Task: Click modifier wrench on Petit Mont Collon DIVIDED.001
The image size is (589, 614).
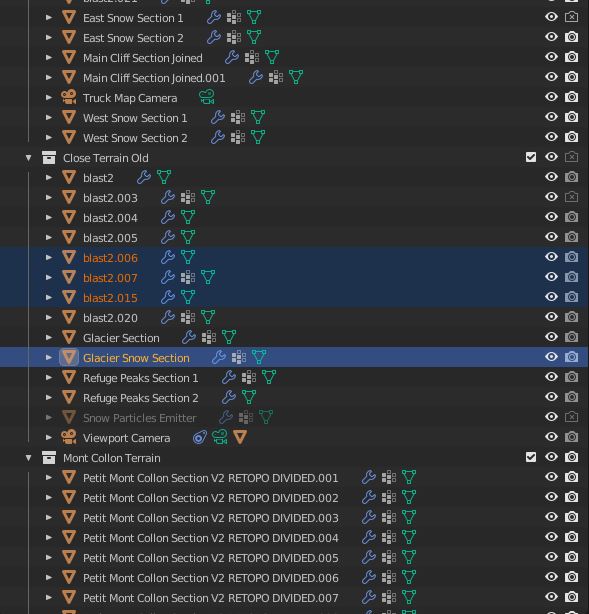Action: click(369, 477)
